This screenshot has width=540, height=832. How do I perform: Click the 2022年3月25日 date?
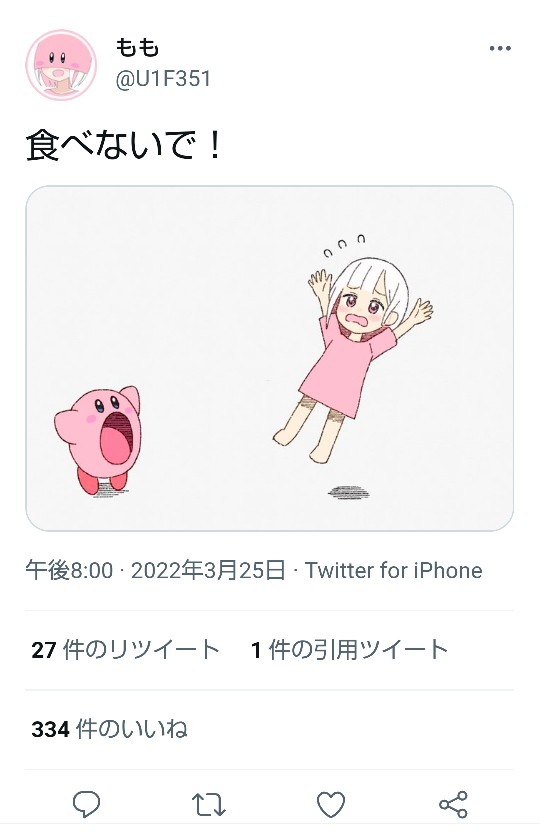pyautogui.click(x=208, y=571)
